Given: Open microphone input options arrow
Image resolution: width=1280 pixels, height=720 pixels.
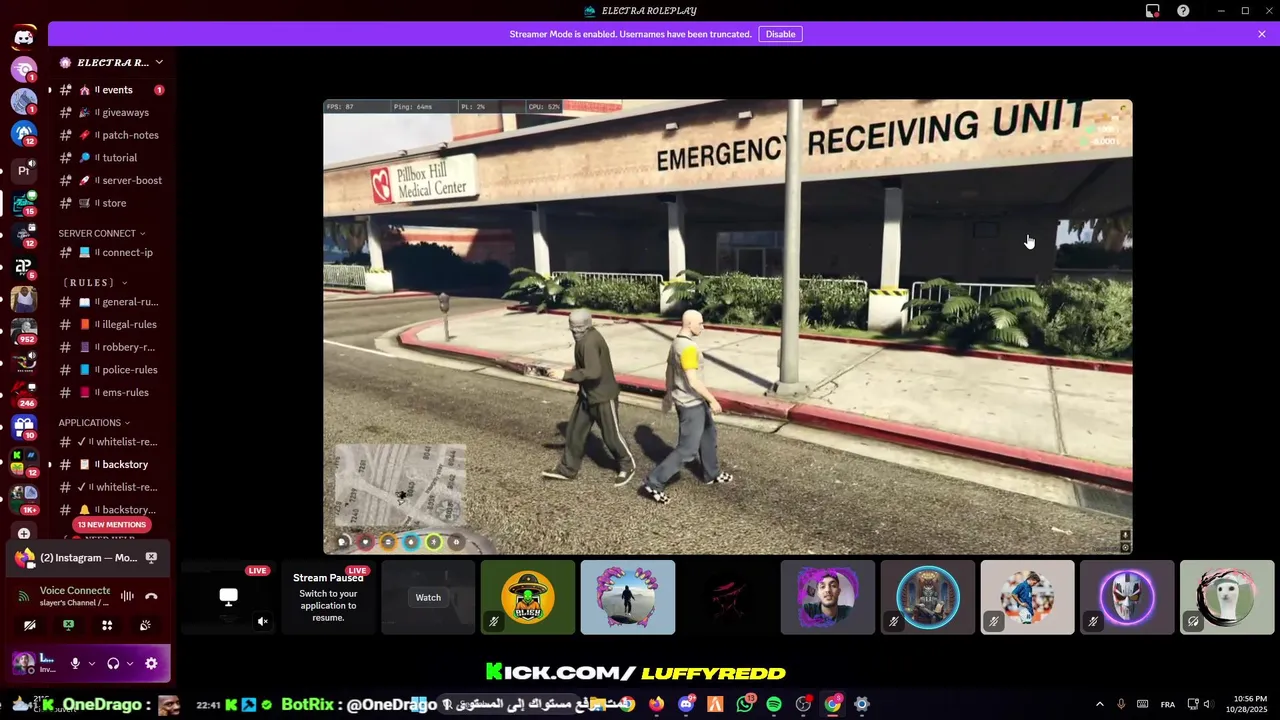Looking at the screenshot, I should coord(92,663).
